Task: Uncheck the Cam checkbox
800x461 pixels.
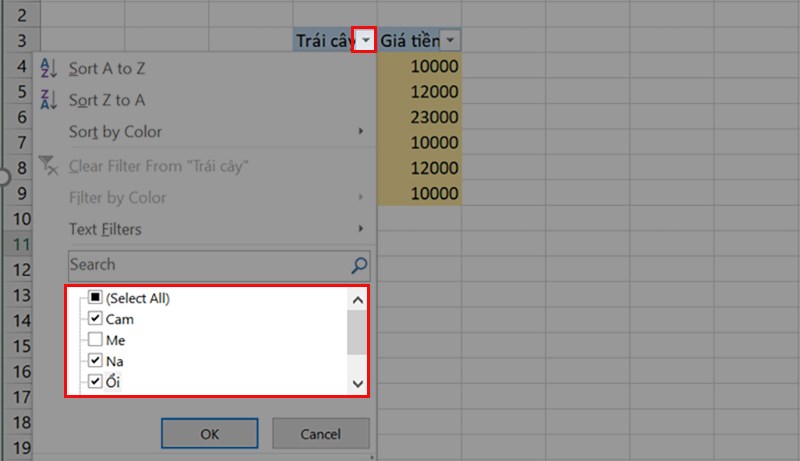Action: (x=95, y=319)
